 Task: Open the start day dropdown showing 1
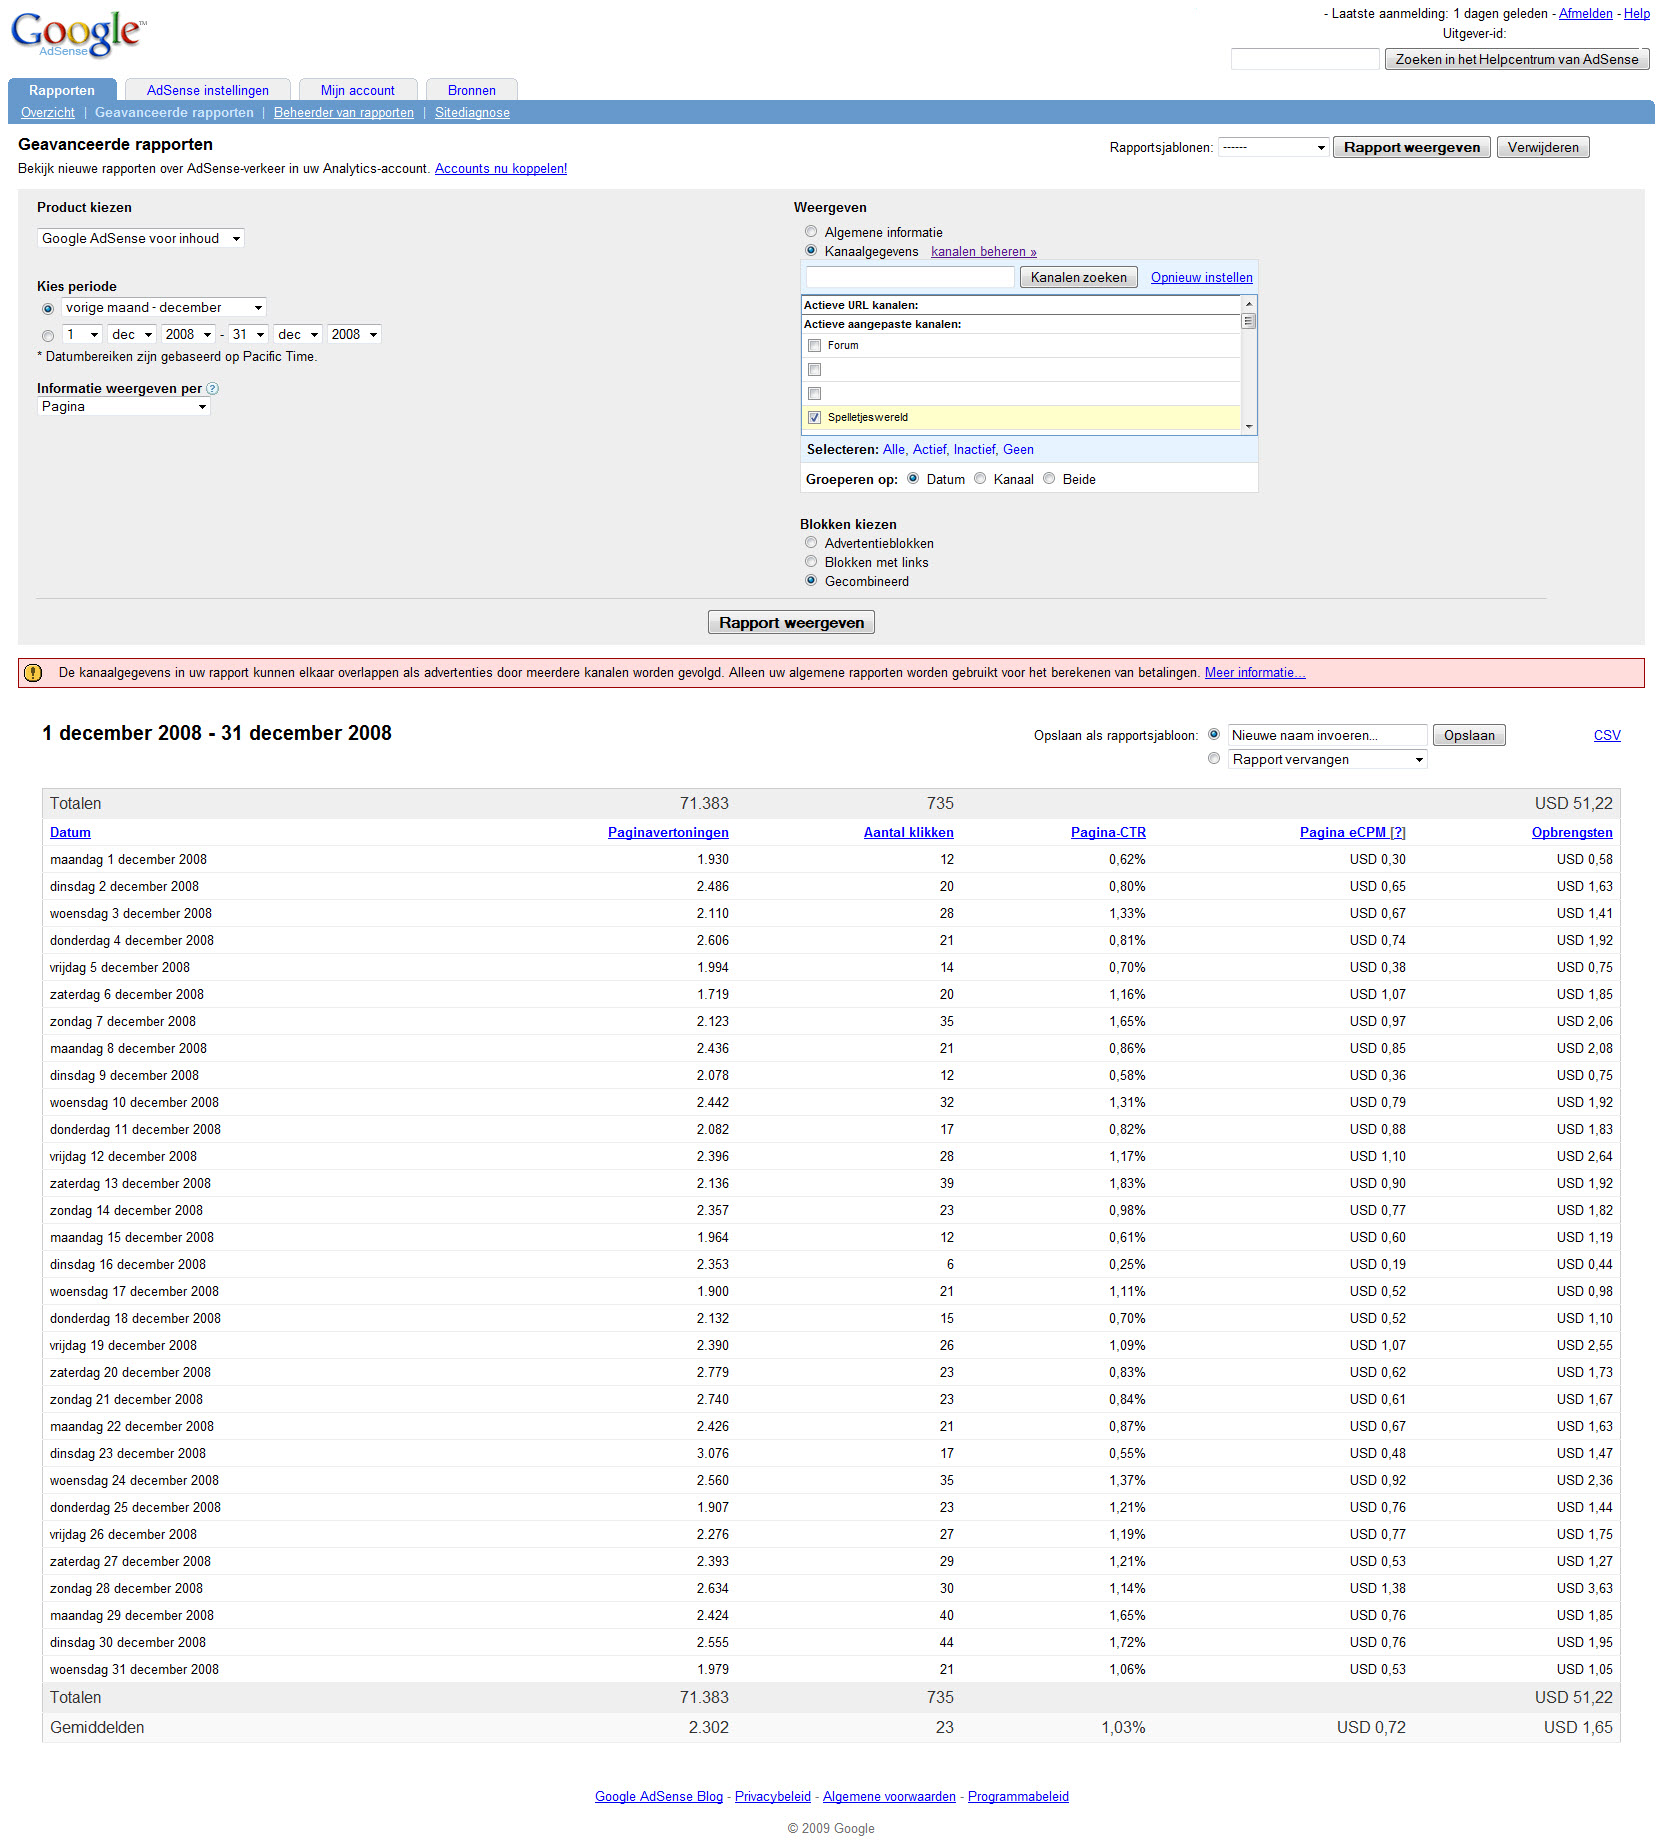pos(82,335)
